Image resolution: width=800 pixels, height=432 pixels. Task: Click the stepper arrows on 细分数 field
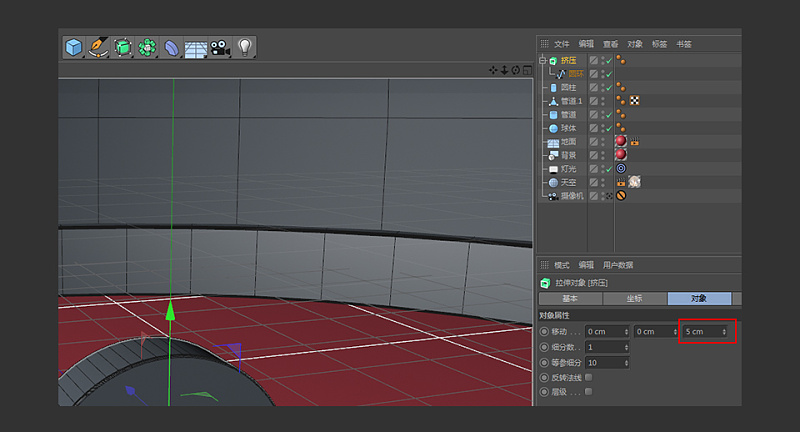(x=626, y=346)
